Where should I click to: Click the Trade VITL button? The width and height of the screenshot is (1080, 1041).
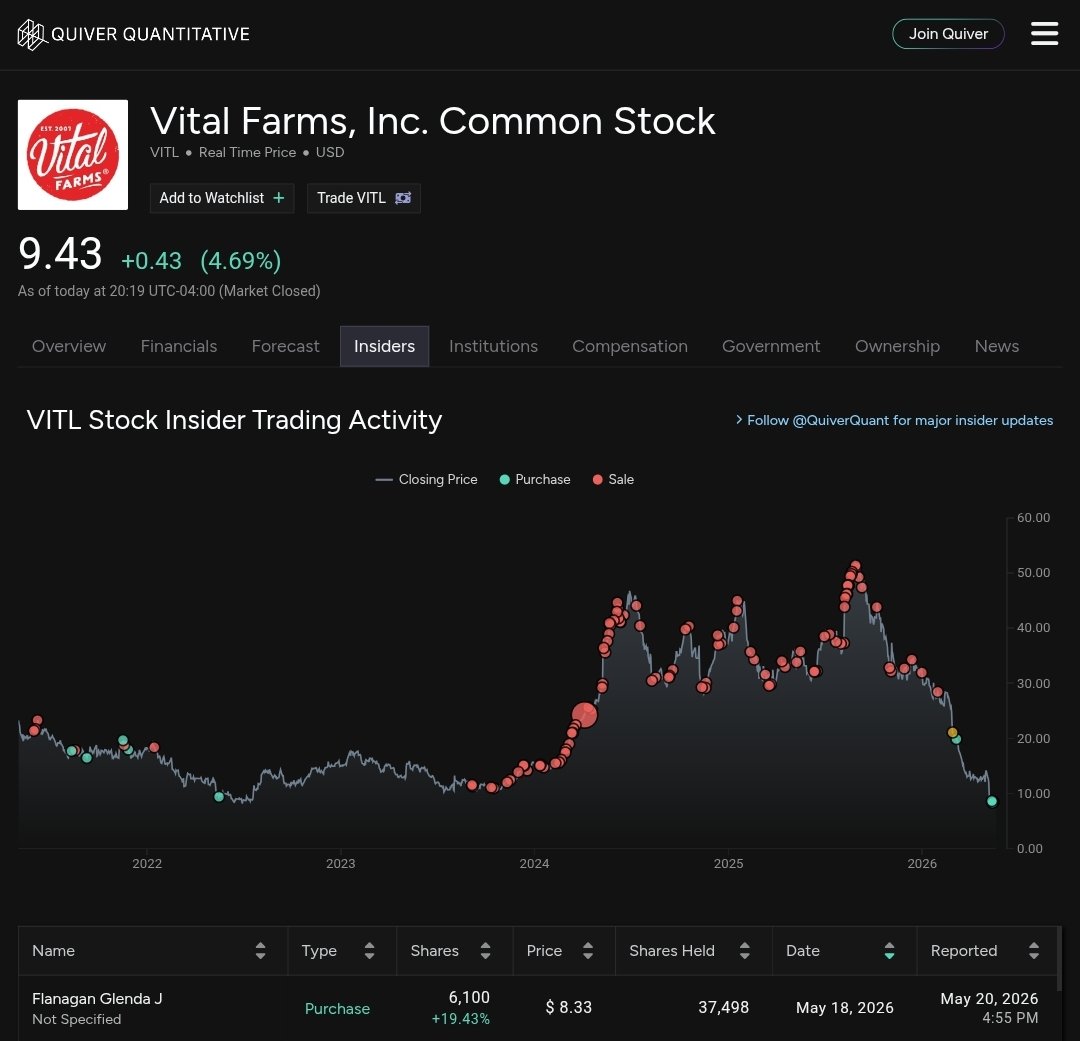pyautogui.click(x=364, y=198)
